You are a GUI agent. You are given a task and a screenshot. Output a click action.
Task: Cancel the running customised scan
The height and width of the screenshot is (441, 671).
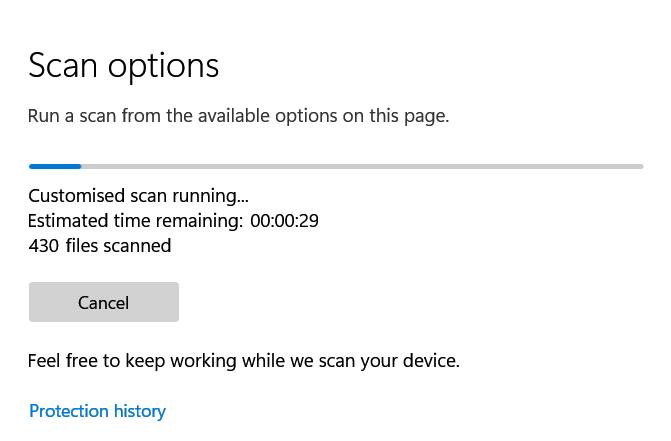click(x=103, y=302)
